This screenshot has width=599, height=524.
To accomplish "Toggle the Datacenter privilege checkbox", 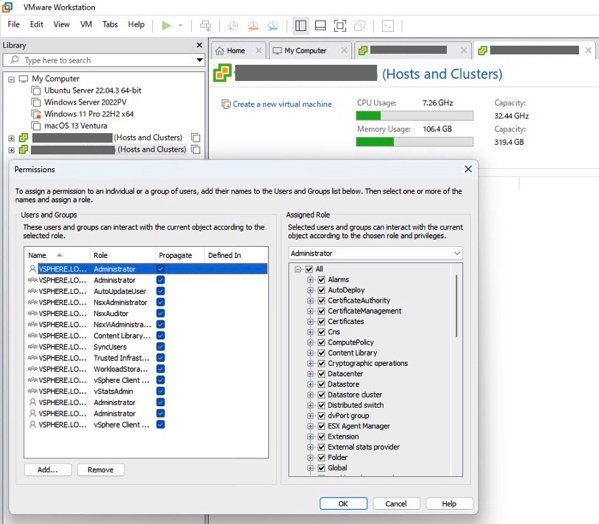I will [x=322, y=374].
